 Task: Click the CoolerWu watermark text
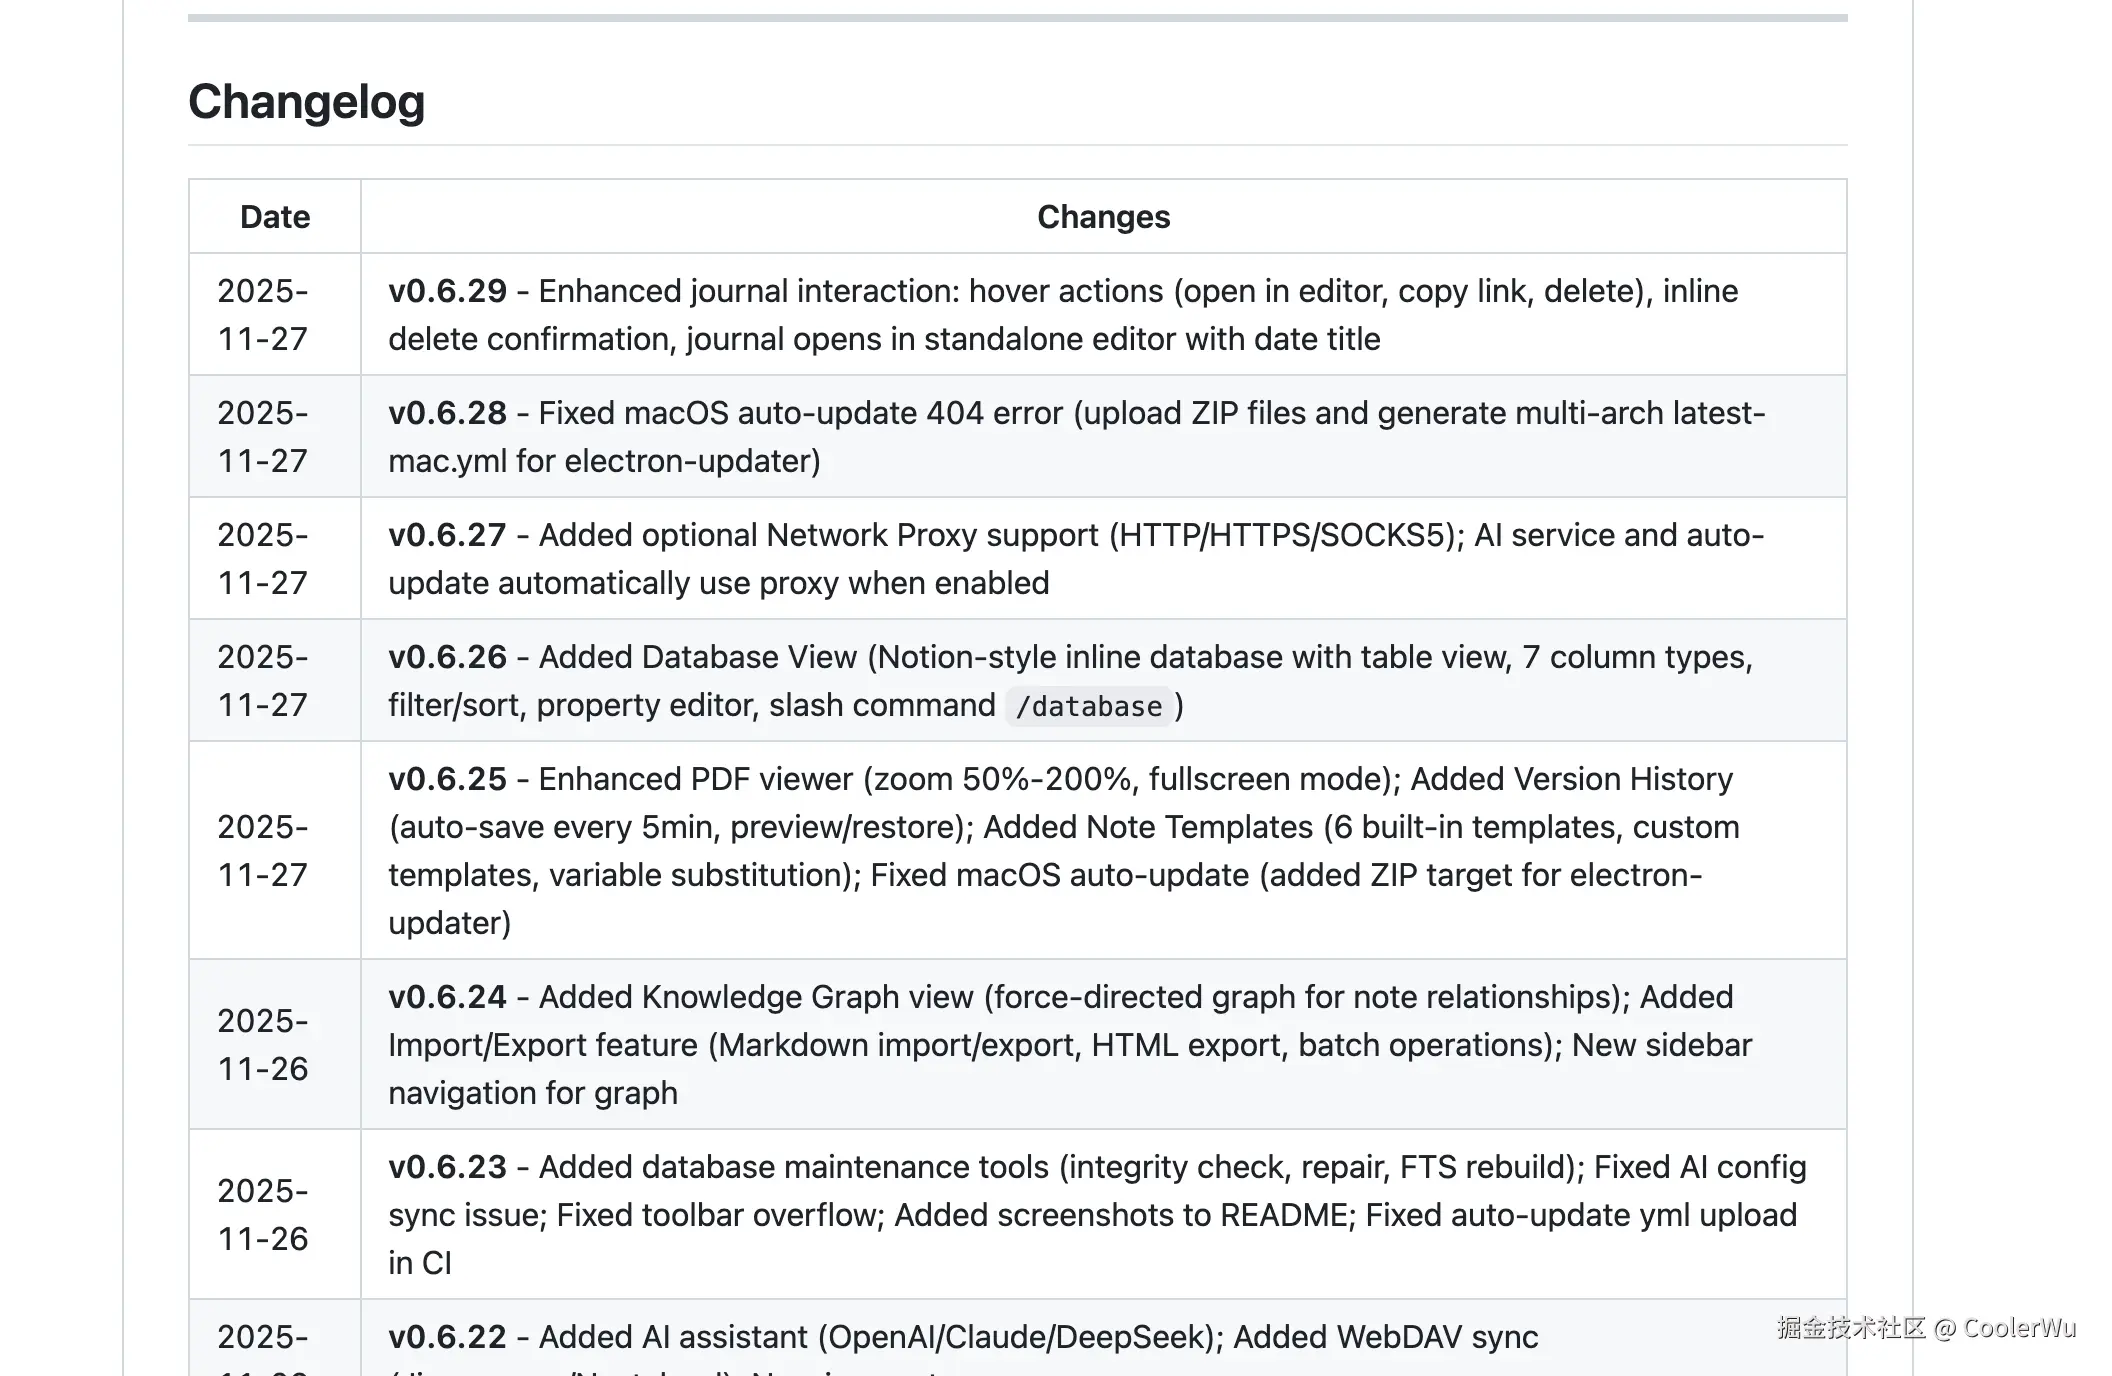[2019, 1328]
